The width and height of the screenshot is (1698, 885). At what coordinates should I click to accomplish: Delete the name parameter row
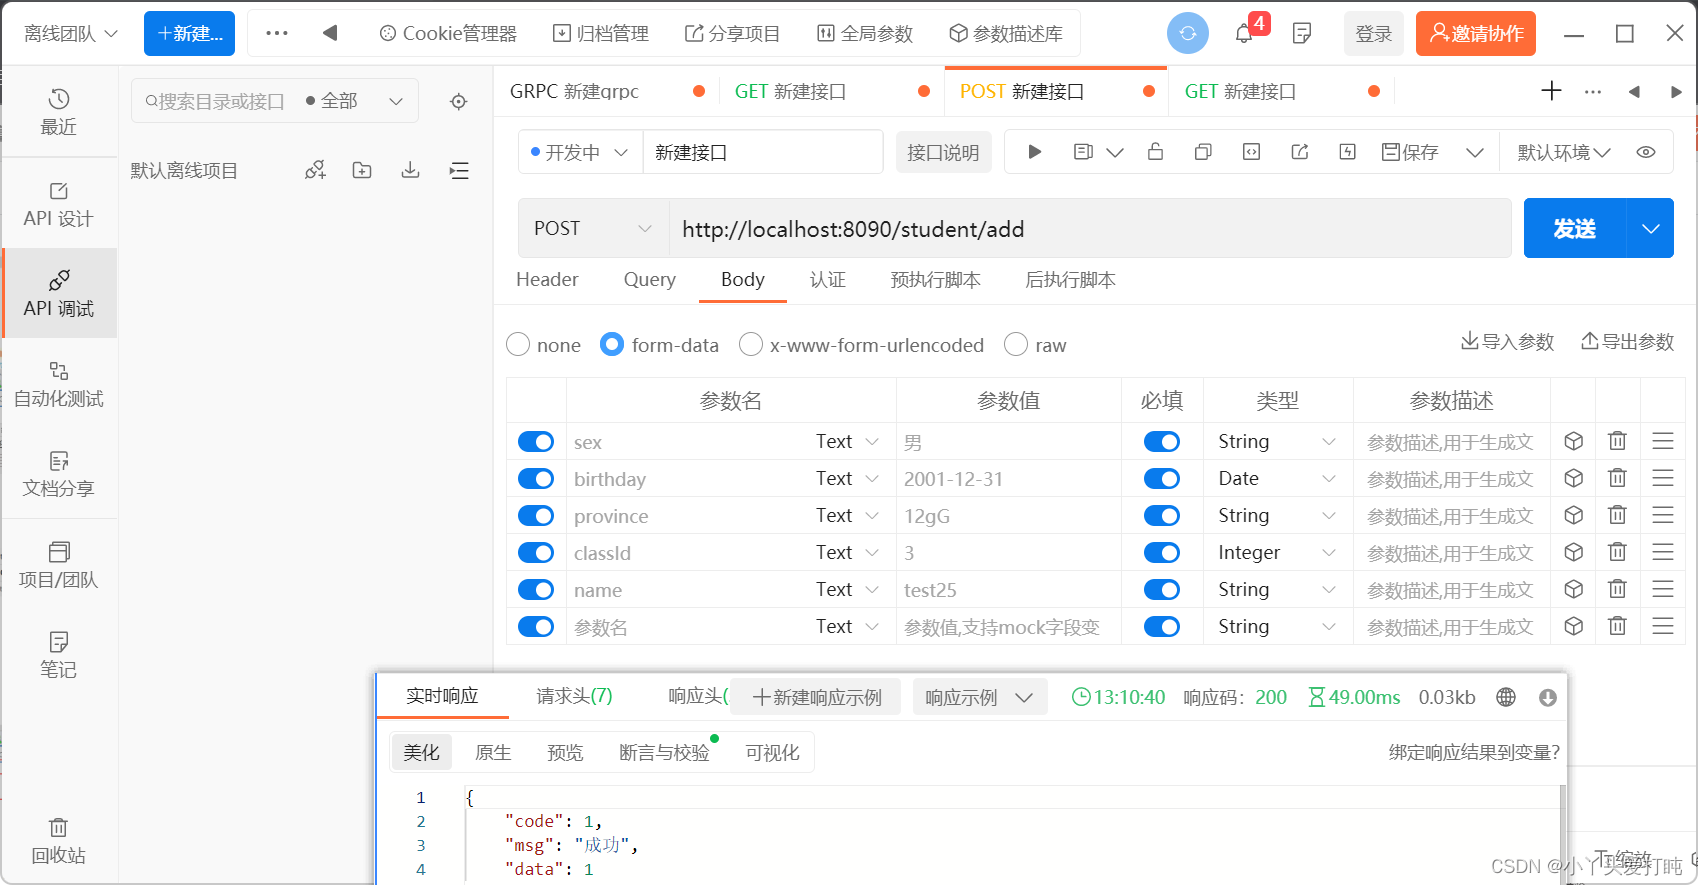[1617, 589]
